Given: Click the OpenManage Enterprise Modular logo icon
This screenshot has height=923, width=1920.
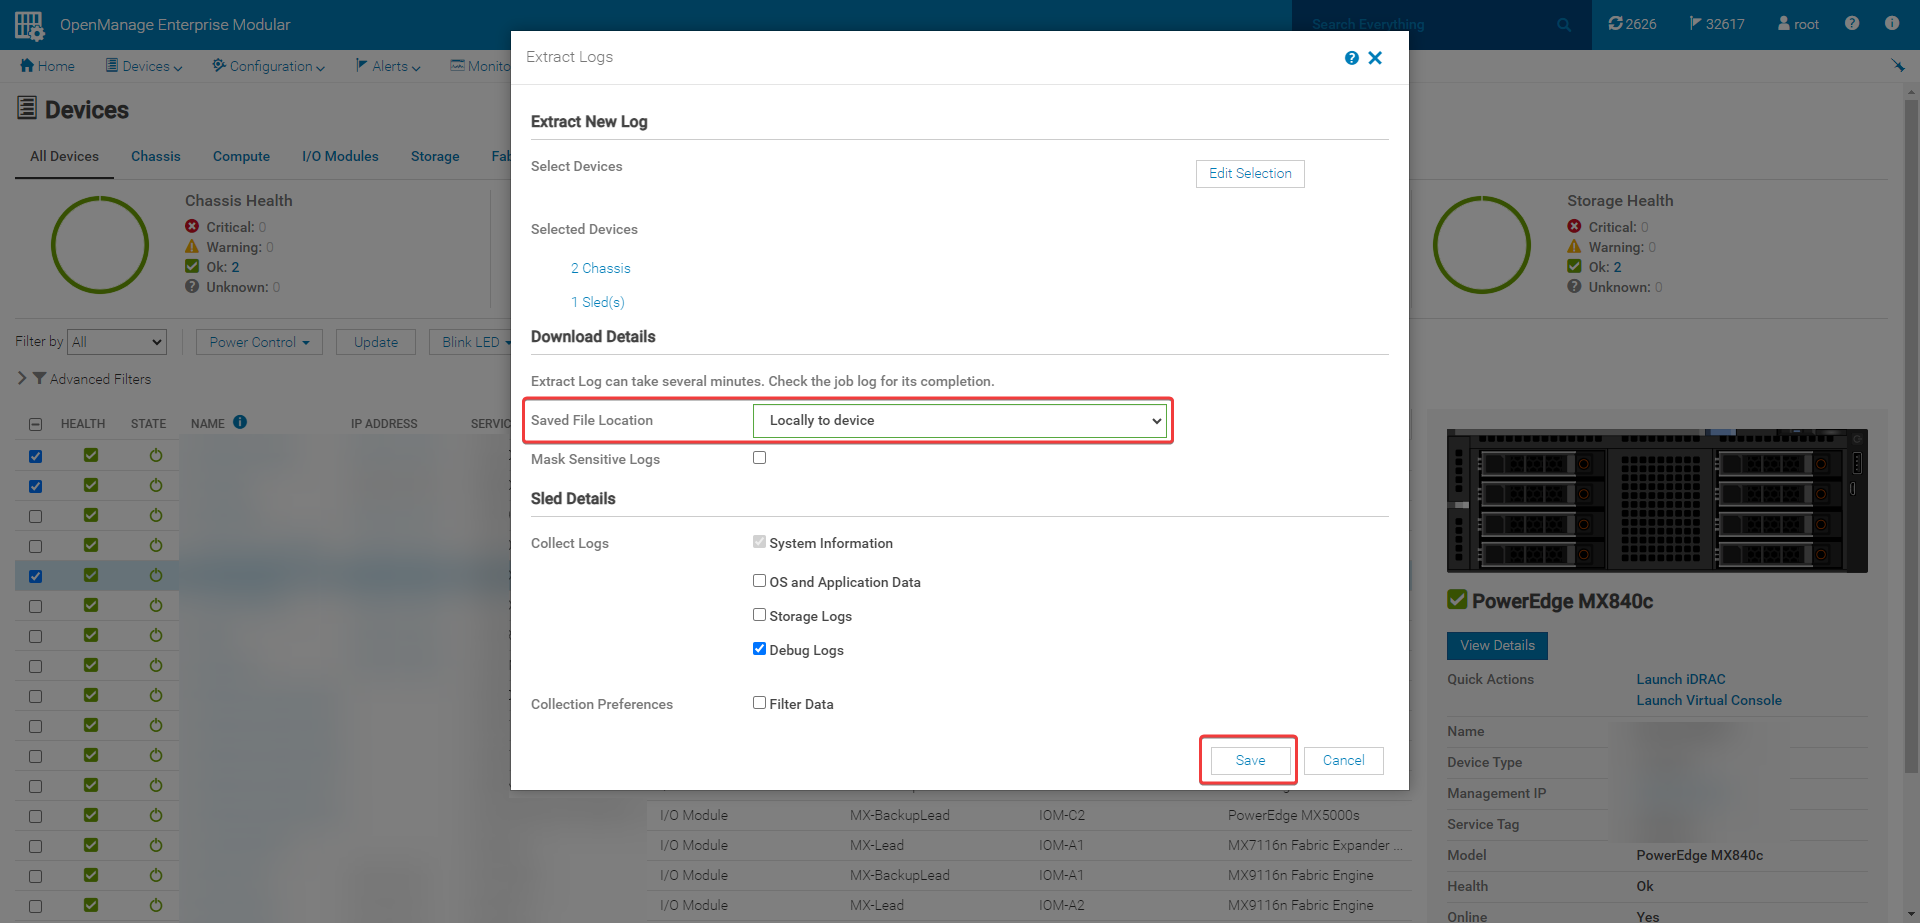Looking at the screenshot, I should [x=29, y=25].
